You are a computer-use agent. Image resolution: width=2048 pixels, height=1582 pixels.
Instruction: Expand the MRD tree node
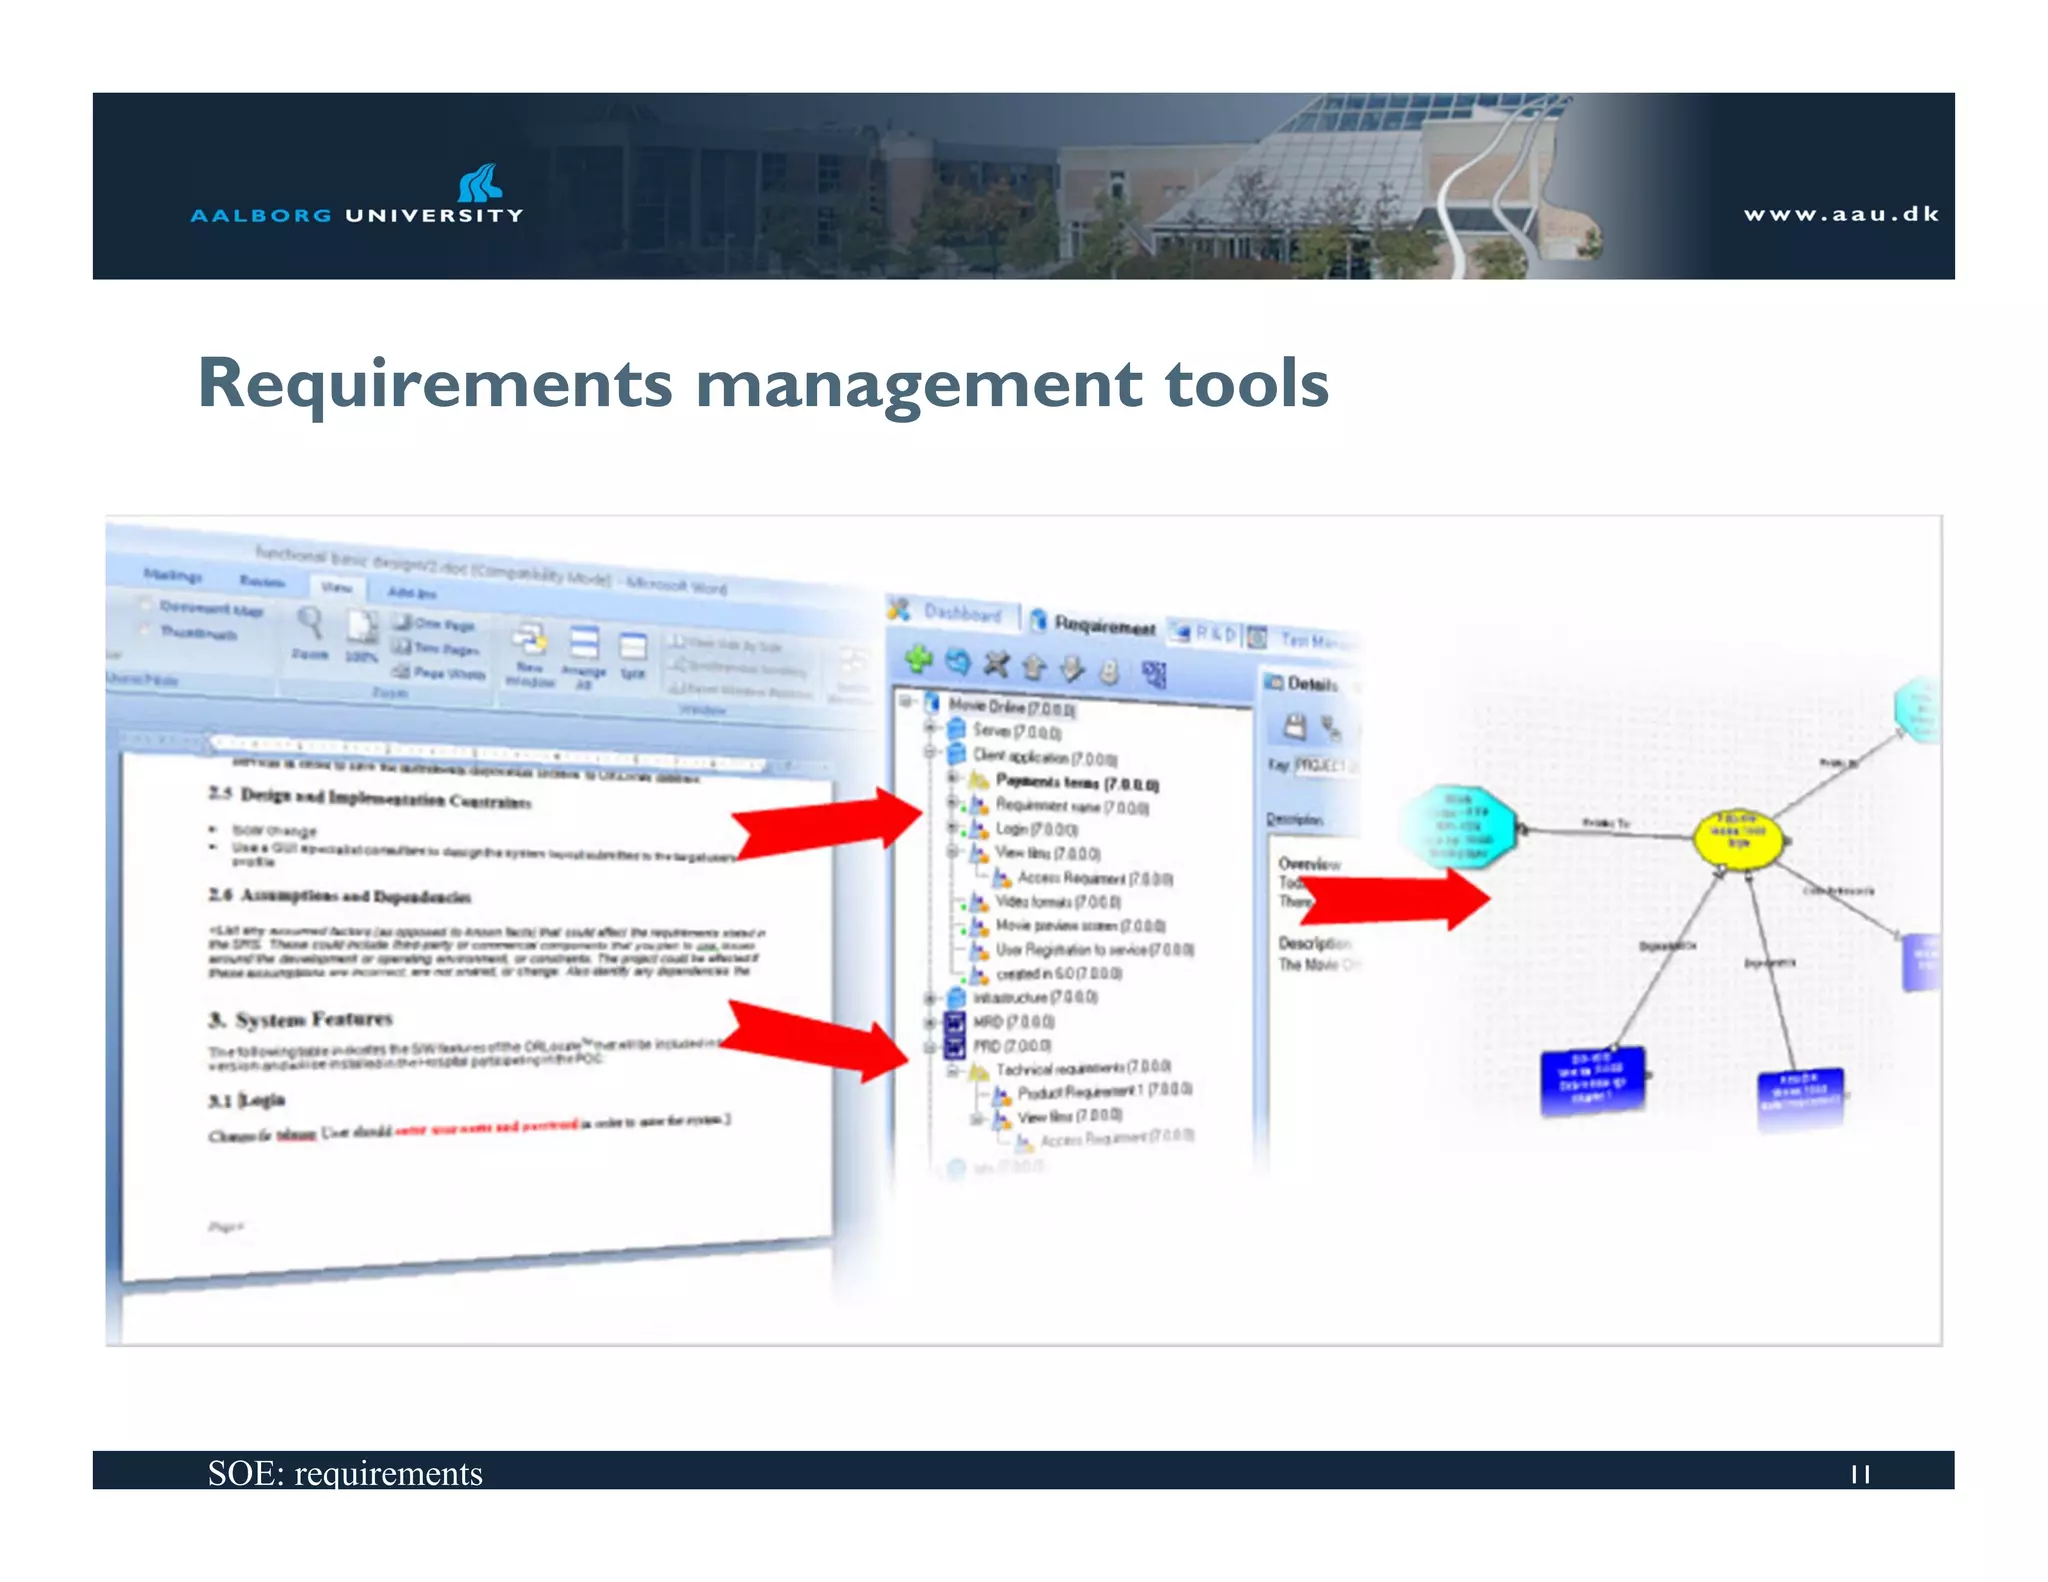(930, 1022)
